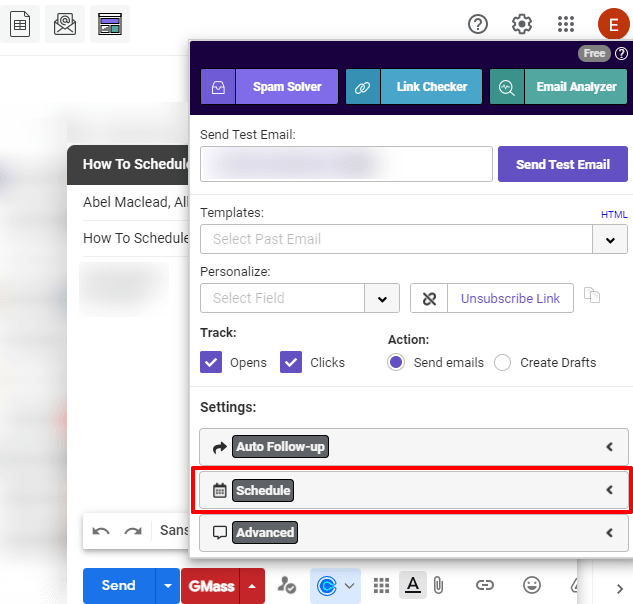Copy personalization field with clipboard icon
633x604 pixels.
click(592, 296)
